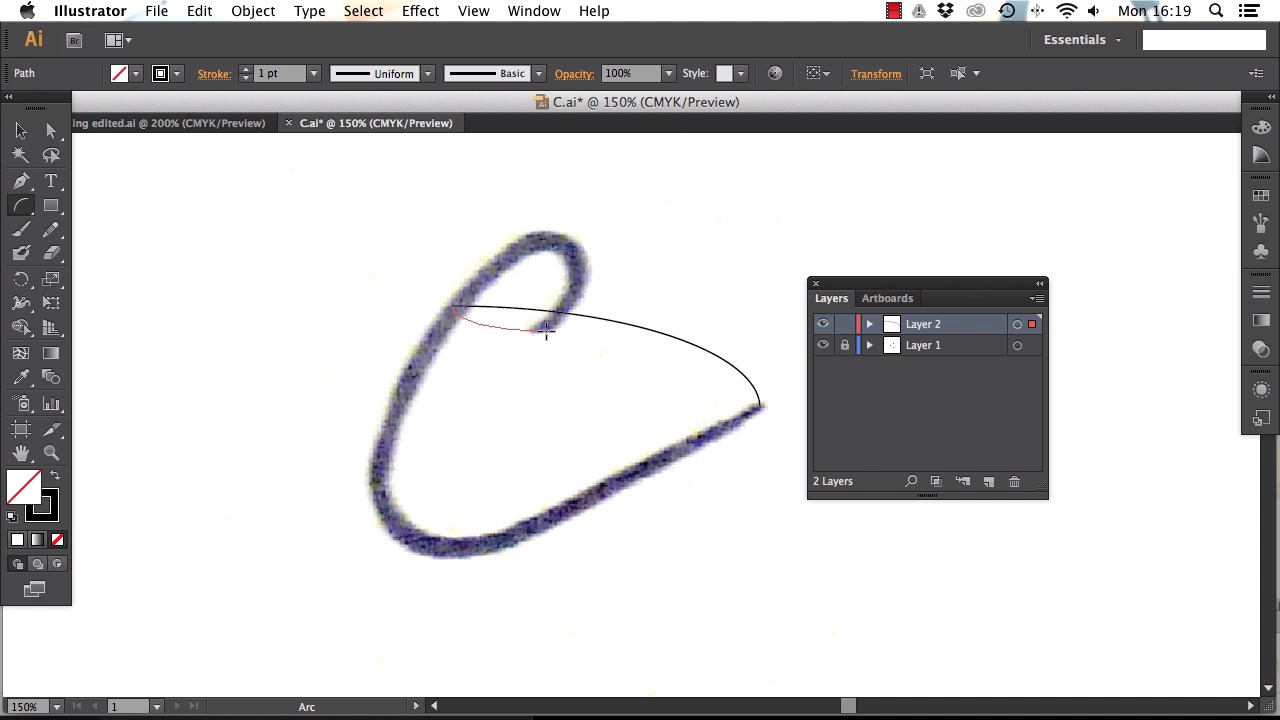Open the Effect menu
Screen dimensions: 1280x720
(420, 11)
